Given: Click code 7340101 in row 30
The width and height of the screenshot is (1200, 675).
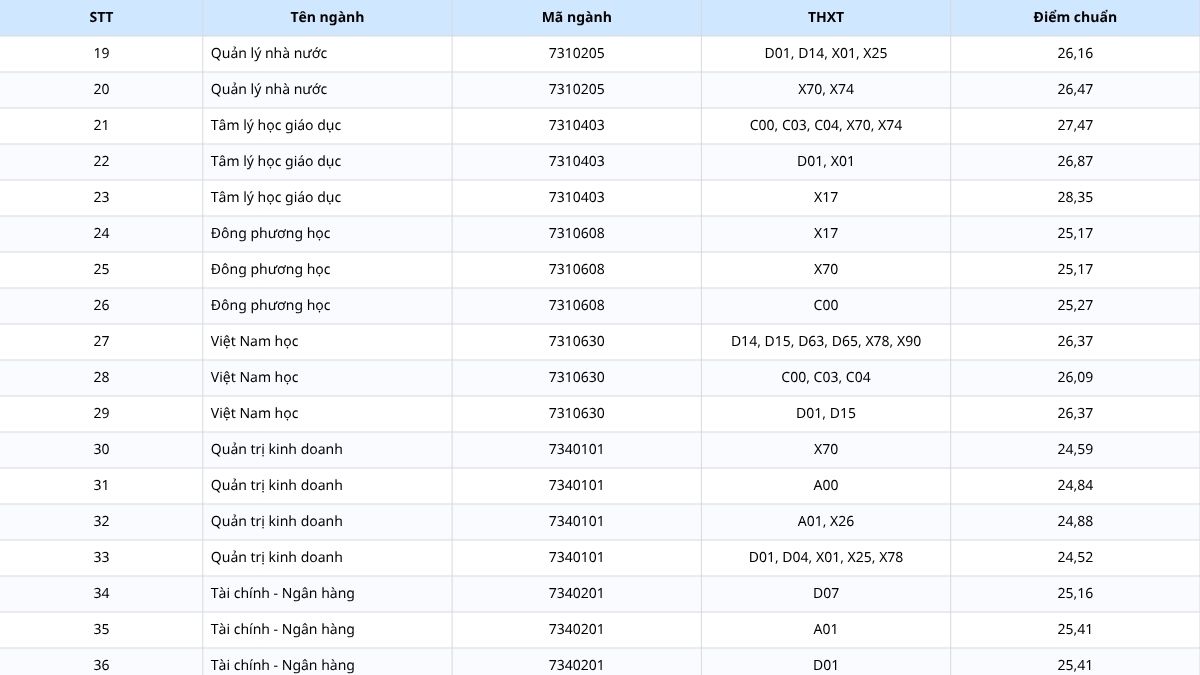Looking at the screenshot, I should click(576, 449).
